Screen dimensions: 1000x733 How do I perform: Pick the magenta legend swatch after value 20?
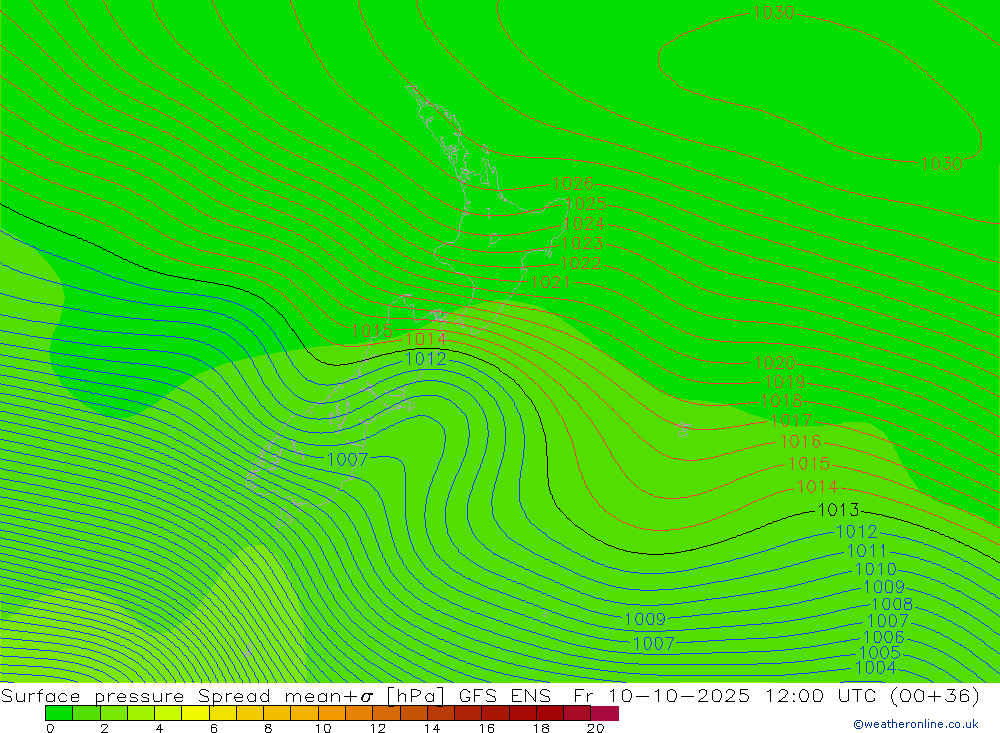click(605, 713)
